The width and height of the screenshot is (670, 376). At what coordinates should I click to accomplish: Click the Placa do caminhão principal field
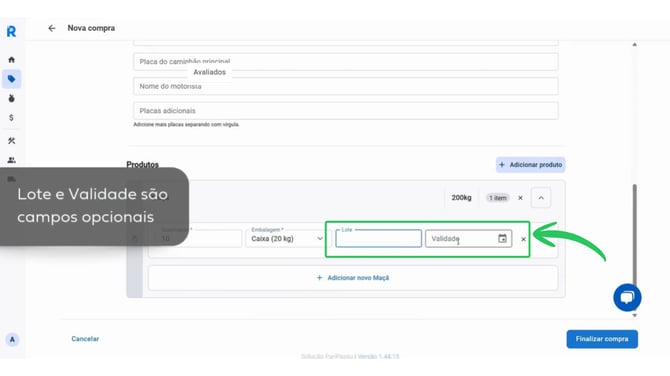coord(345,62)
